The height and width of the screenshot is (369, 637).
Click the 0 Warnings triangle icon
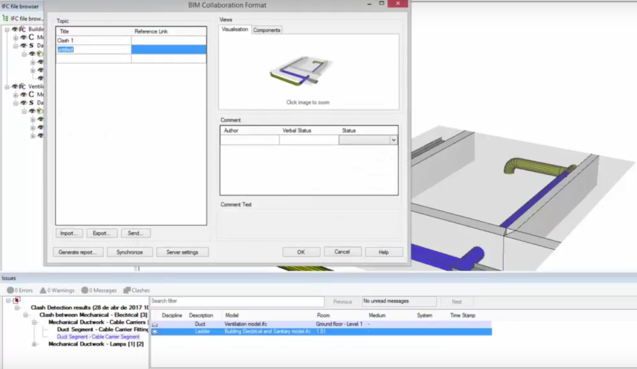coord(43,290)
